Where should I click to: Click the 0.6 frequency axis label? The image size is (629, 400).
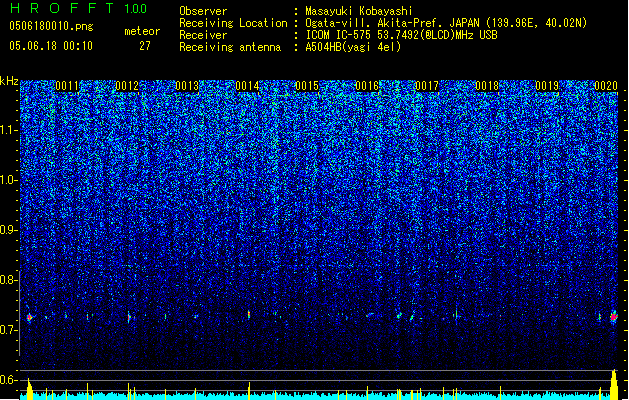[x=8, y=380]
